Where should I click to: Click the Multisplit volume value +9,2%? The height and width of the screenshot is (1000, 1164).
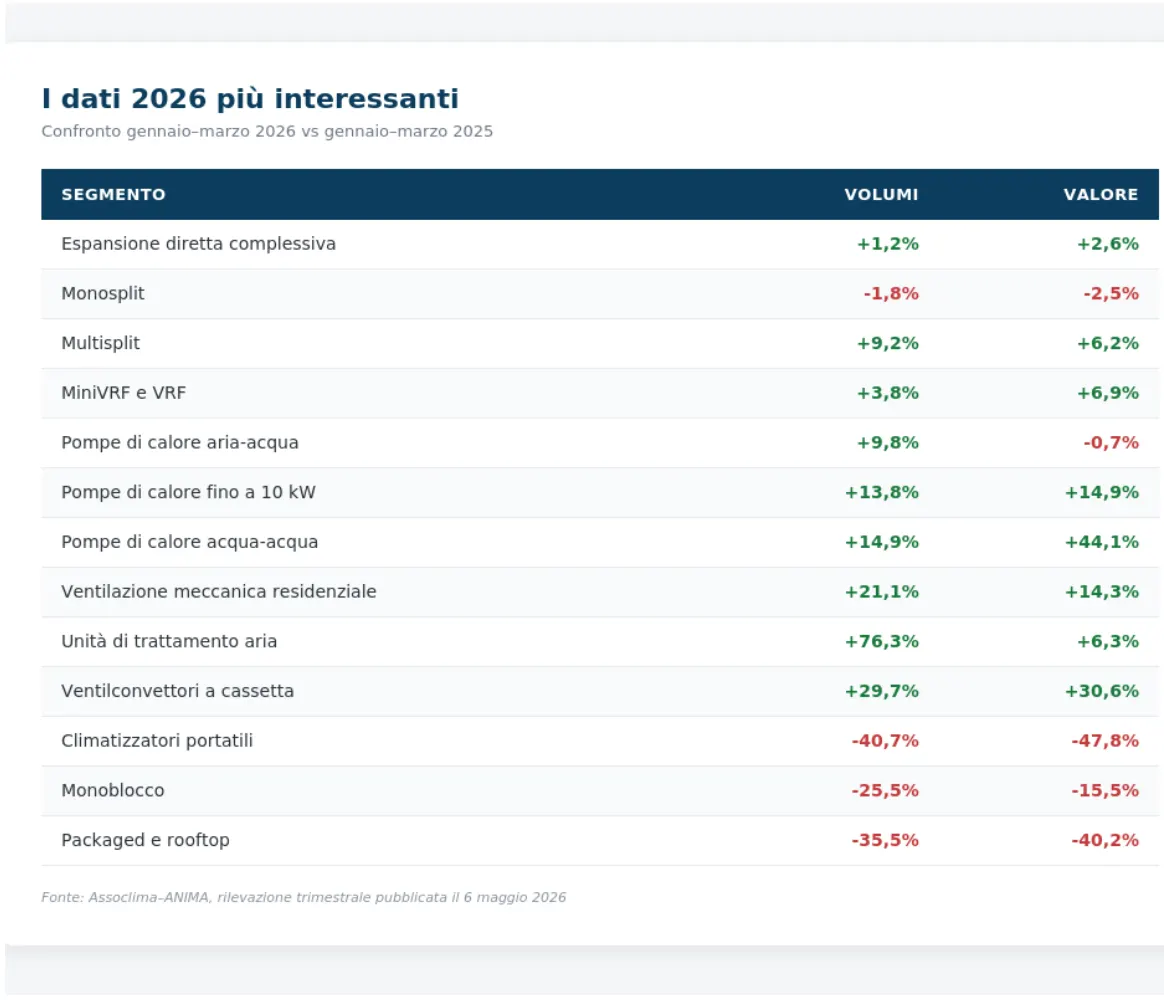tap(888, 344)
